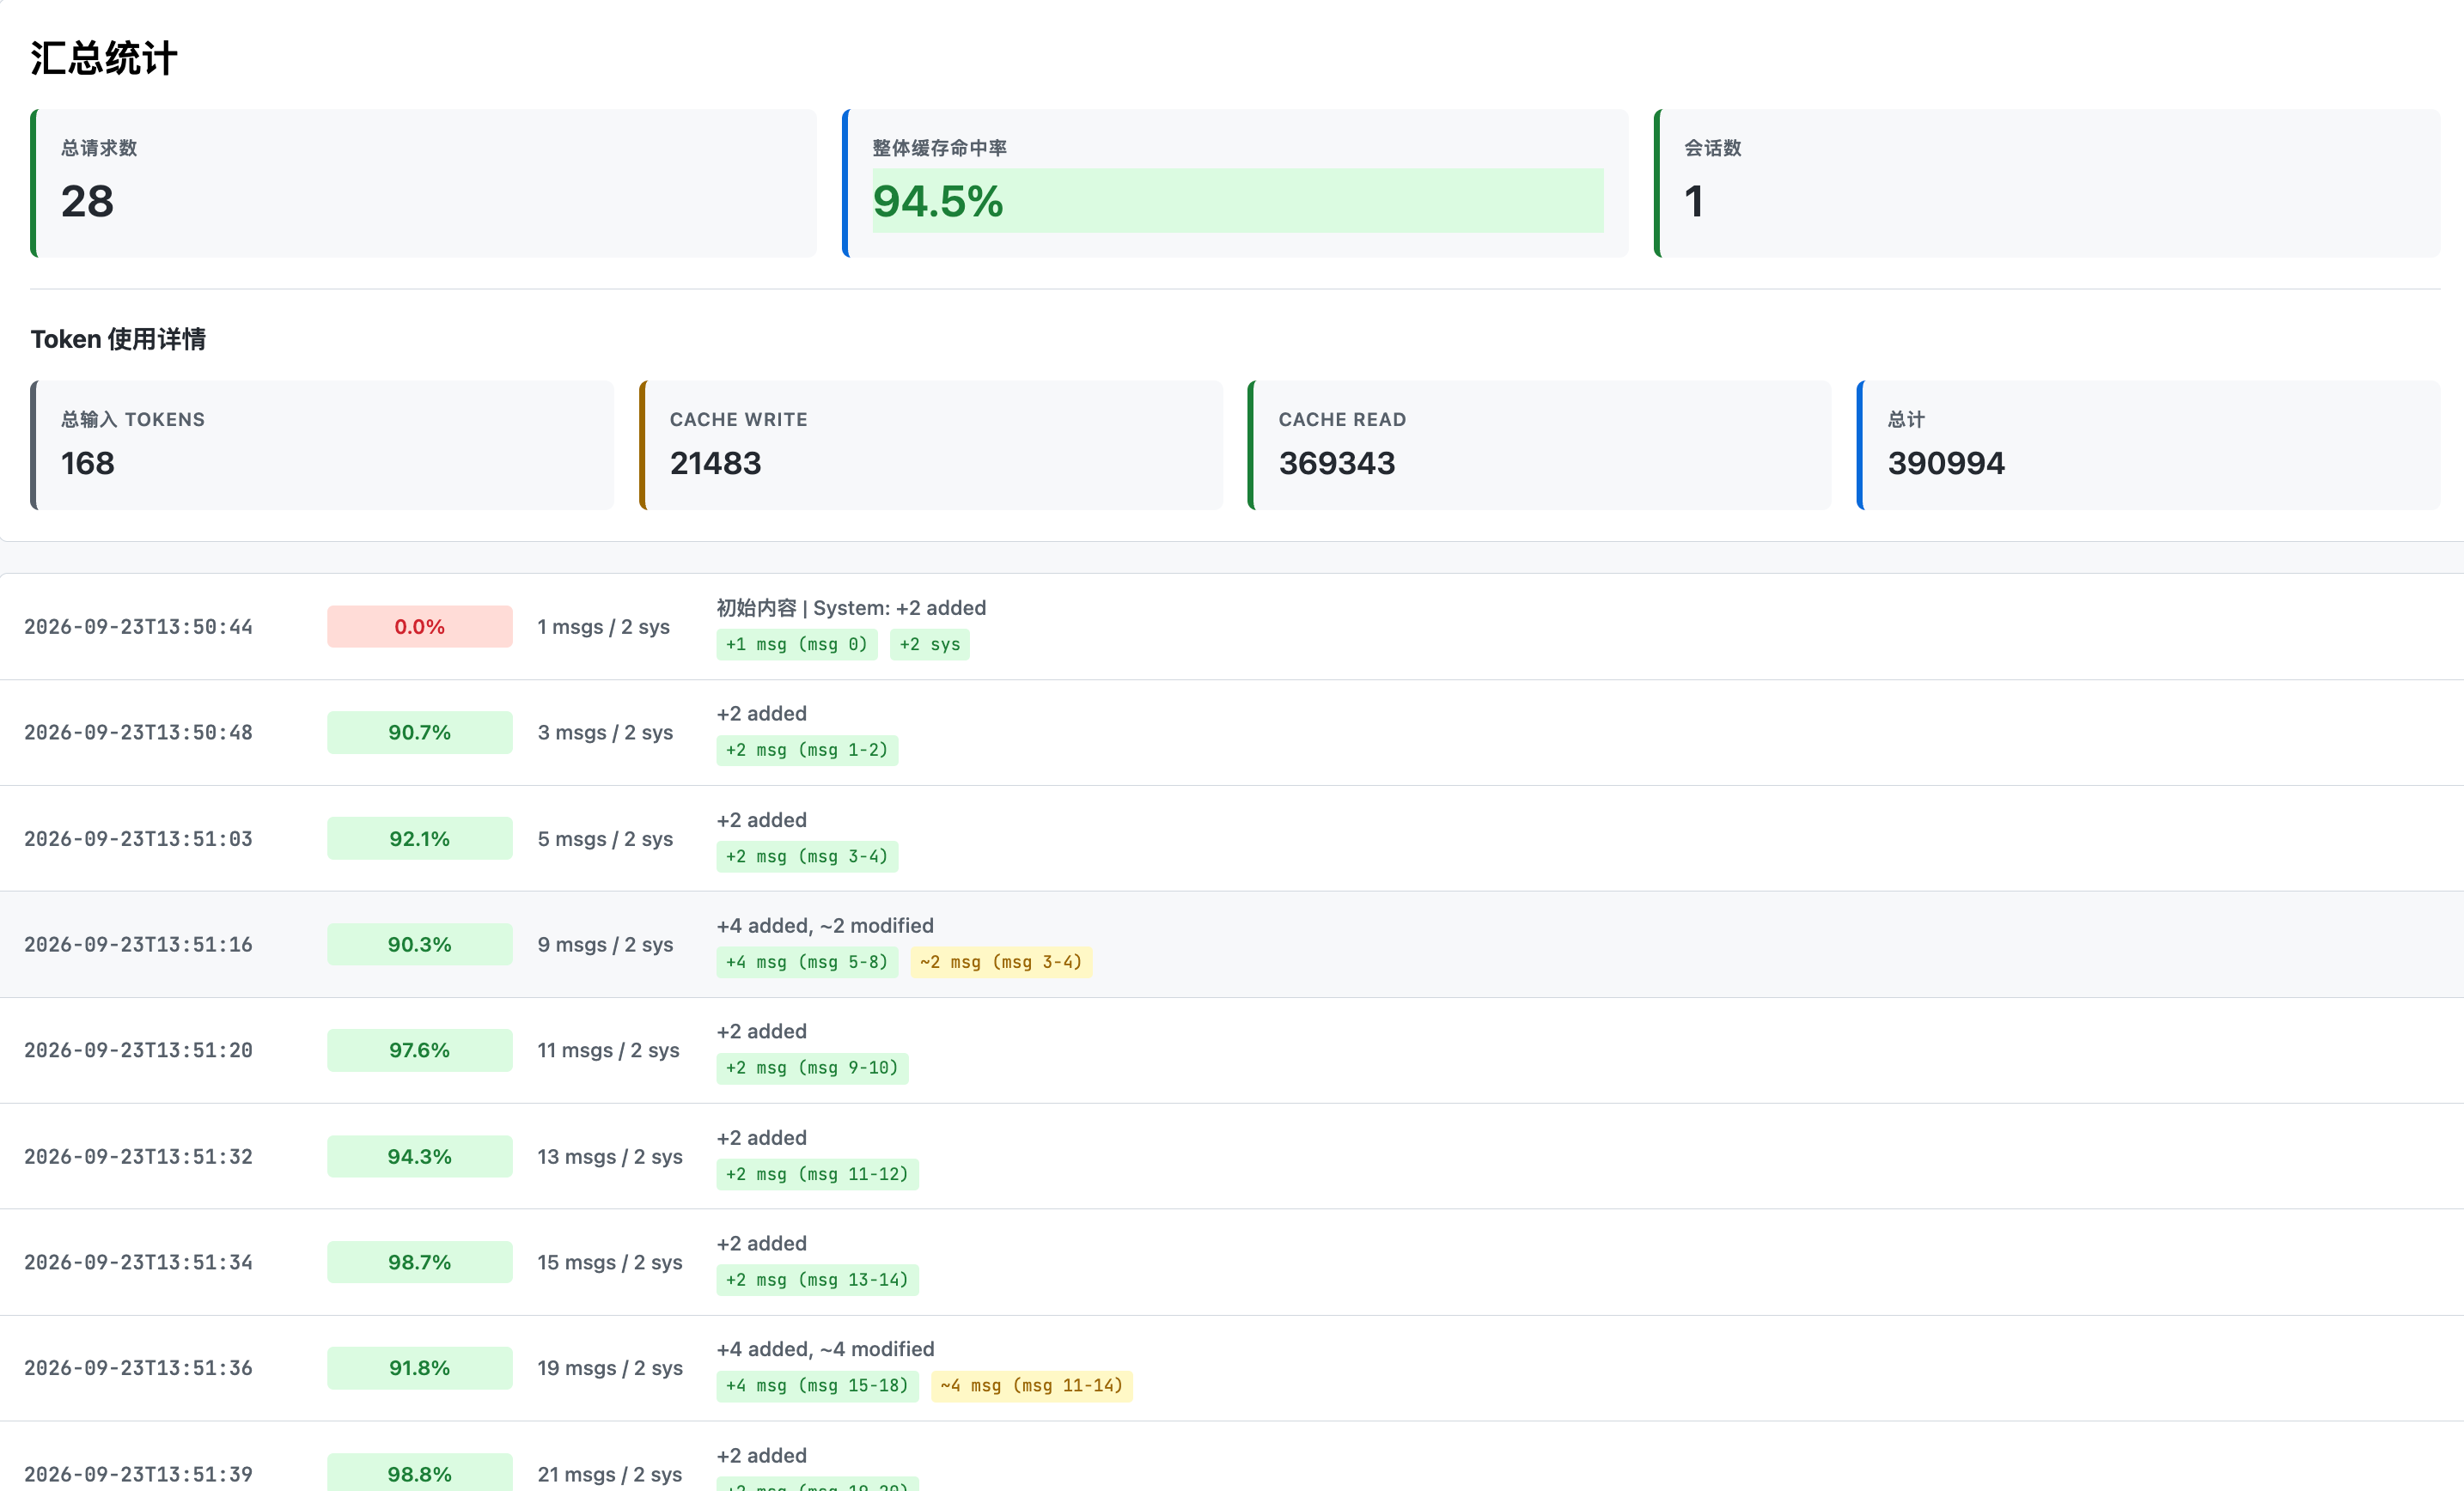Click the '+4 msg (msg 15-18)' tag
The height and width of the screenshot is (1491, 2464).
[817, 1386]
